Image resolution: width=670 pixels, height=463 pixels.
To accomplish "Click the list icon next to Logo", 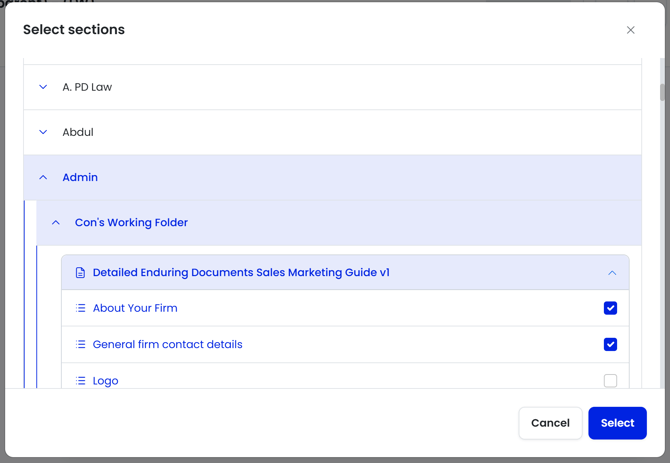I will coord(80,380).
